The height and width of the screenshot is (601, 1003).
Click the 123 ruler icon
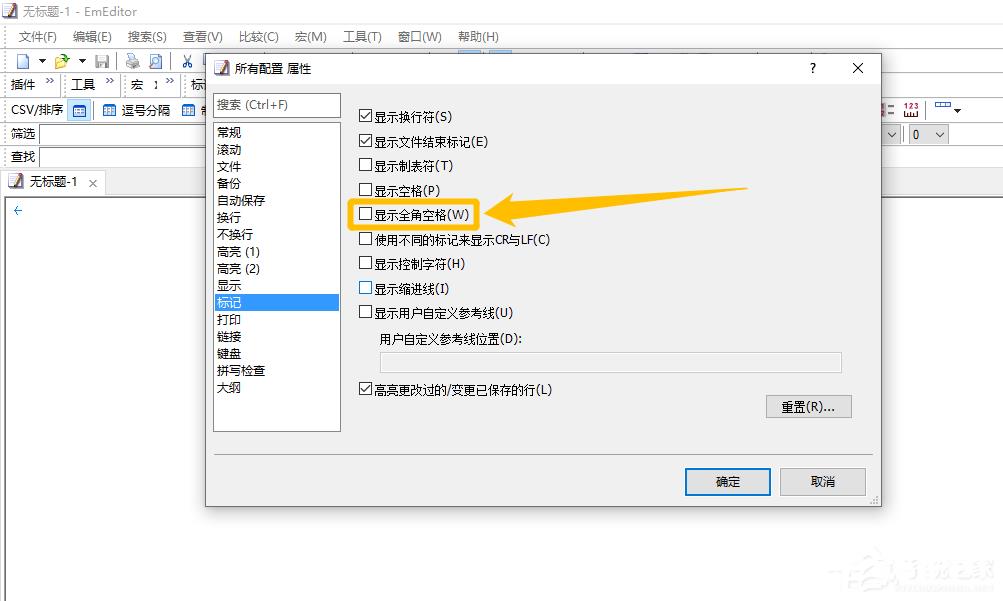pyautogui.click(x=911, y=110)
